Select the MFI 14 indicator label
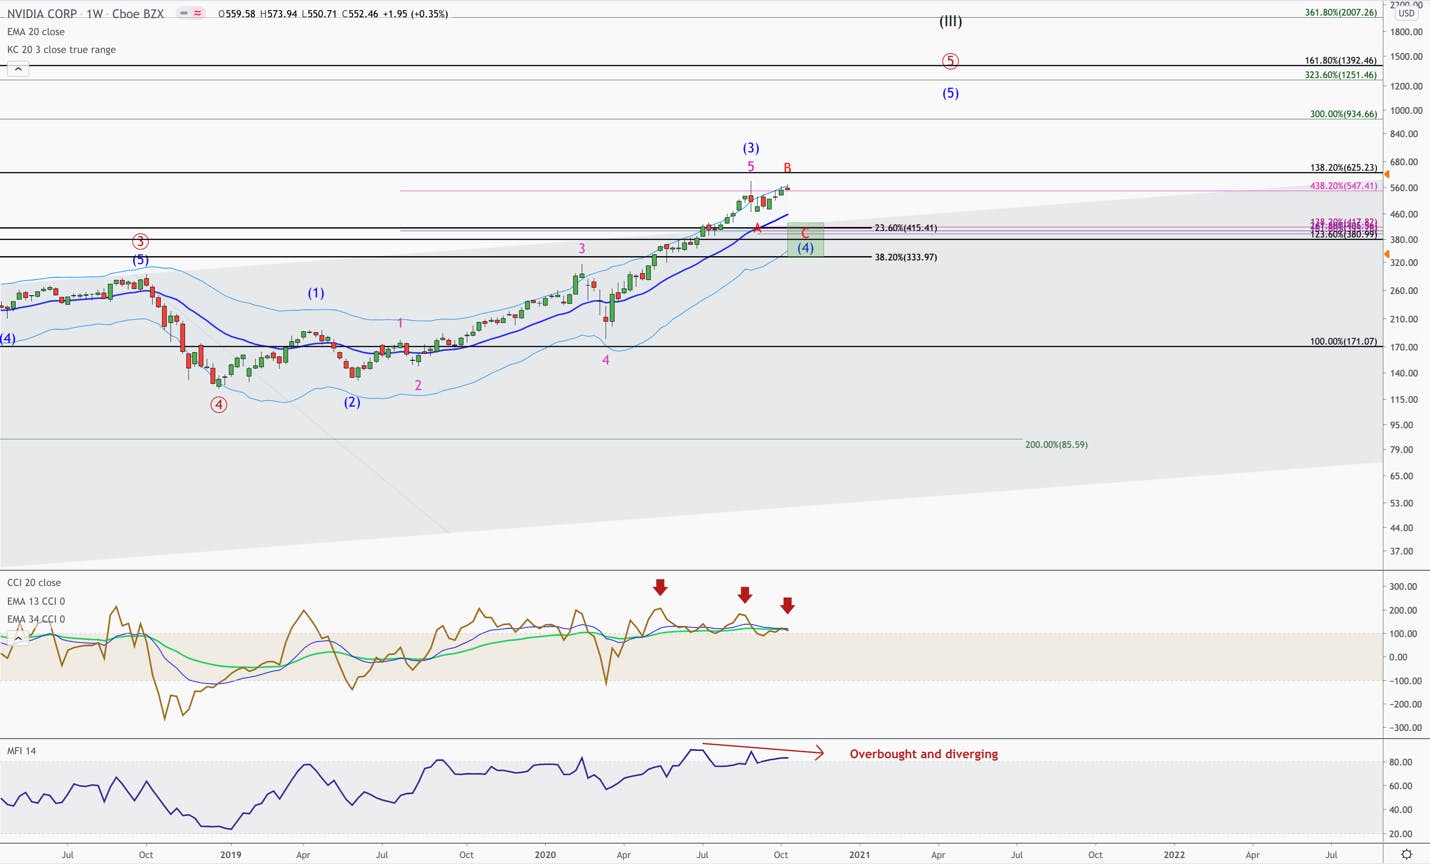The width and height of the screenshot is (1430, 866). point(21,751)
